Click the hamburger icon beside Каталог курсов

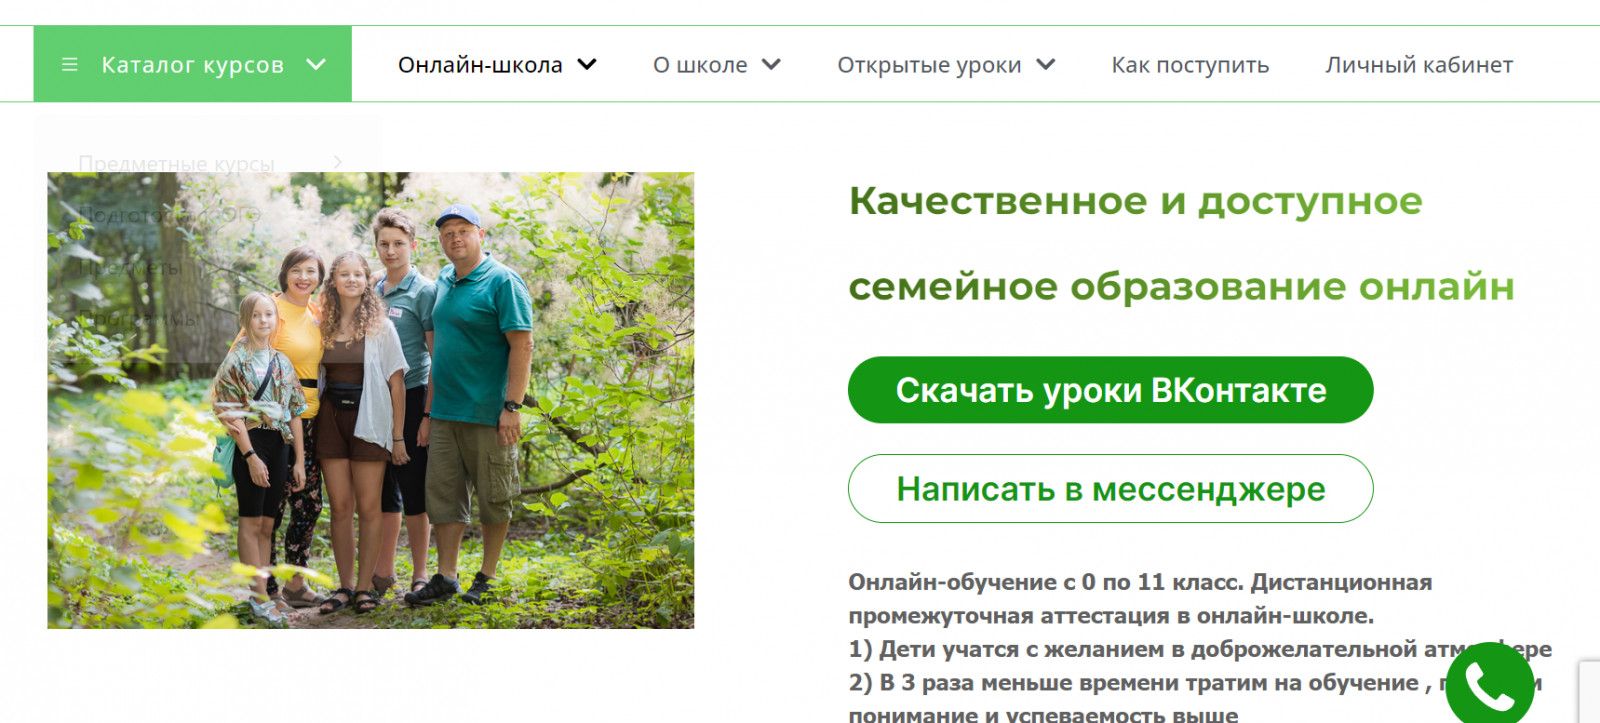(70, 64)
